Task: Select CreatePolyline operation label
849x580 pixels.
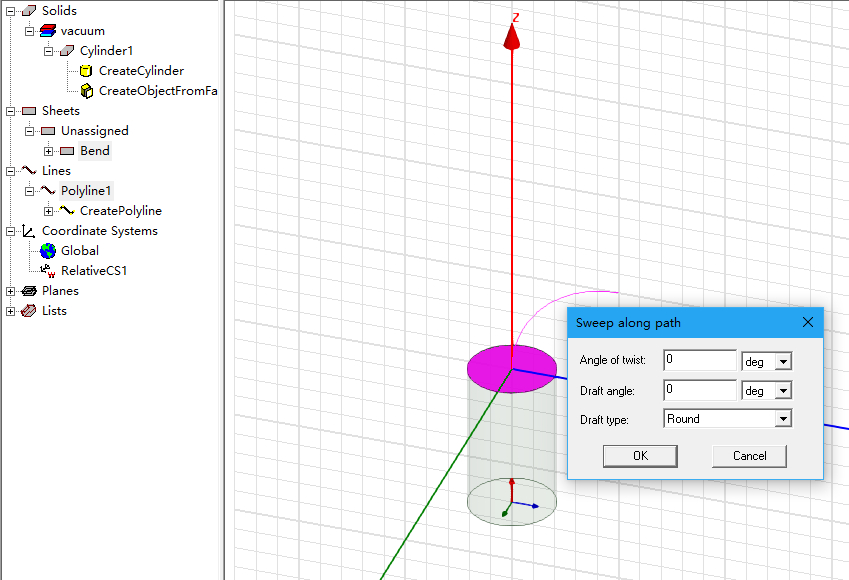Action: pyautogui.click(x=121, y=211)
